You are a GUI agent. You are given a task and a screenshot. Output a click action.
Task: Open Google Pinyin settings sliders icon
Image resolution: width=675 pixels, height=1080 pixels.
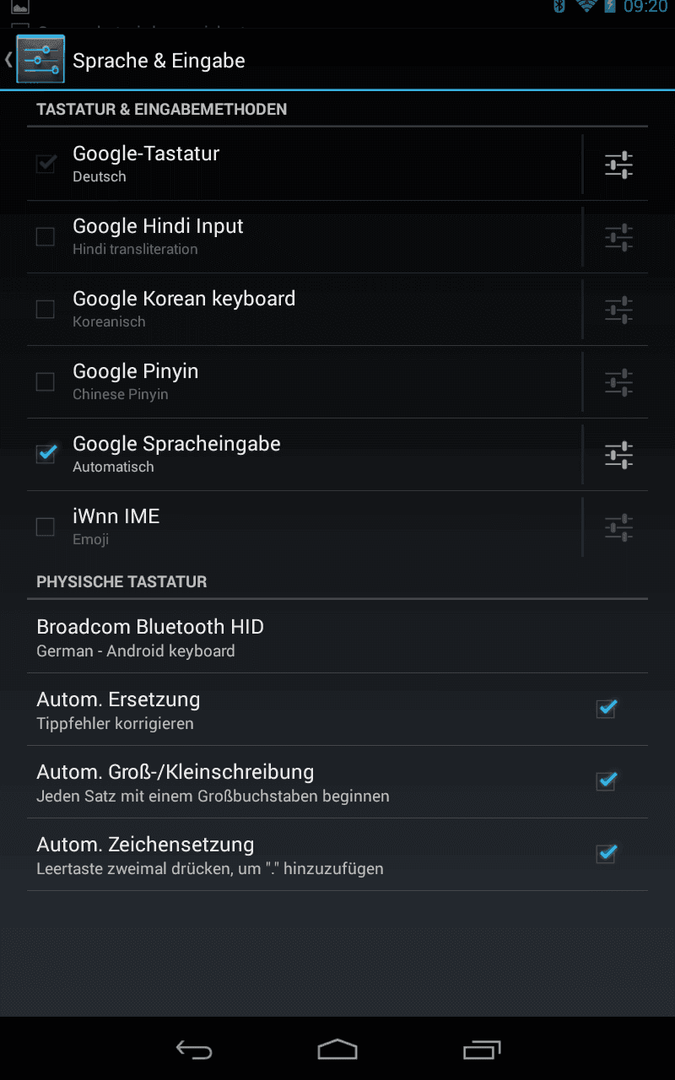(619, 382)
